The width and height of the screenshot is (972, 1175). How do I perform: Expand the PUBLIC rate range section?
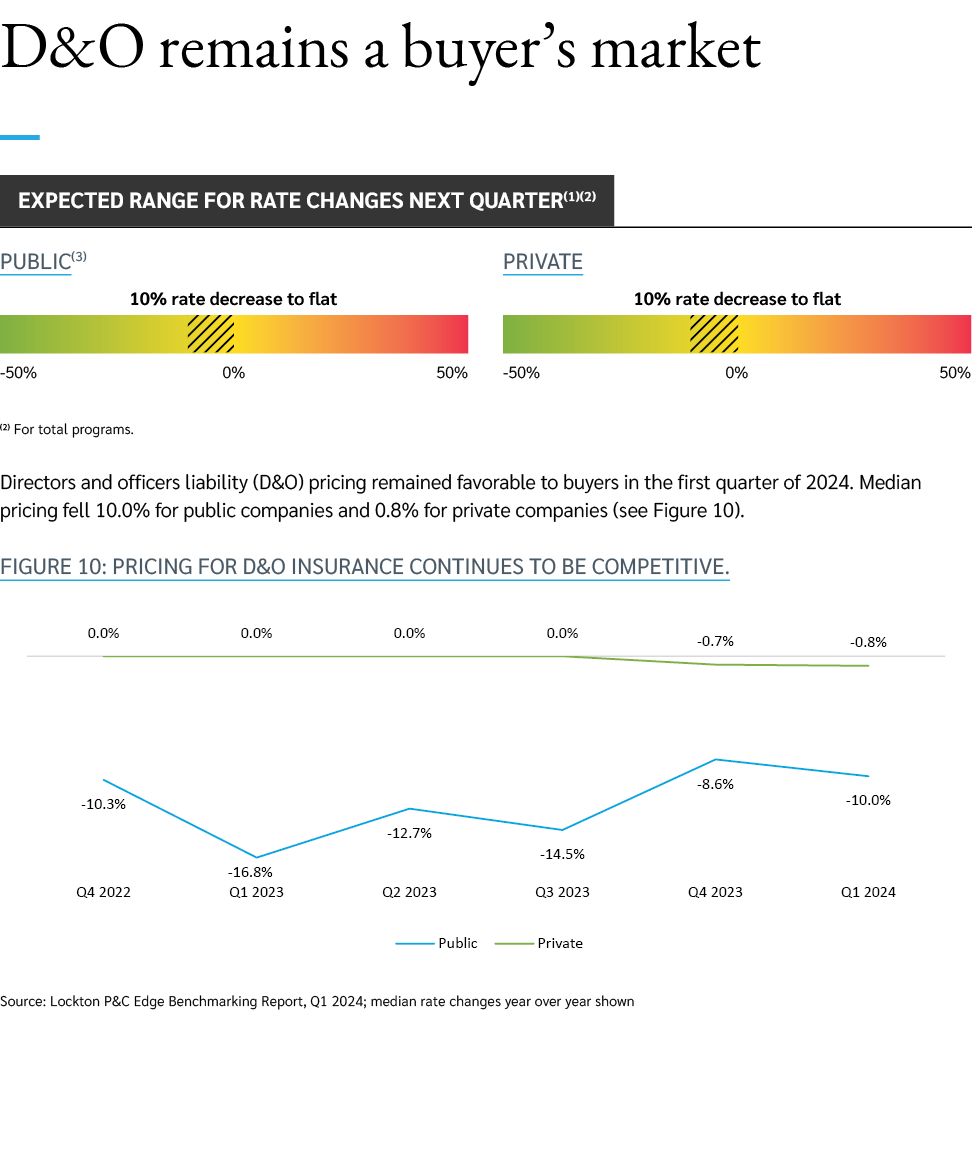pyautogui.click(x=40, y=262)
